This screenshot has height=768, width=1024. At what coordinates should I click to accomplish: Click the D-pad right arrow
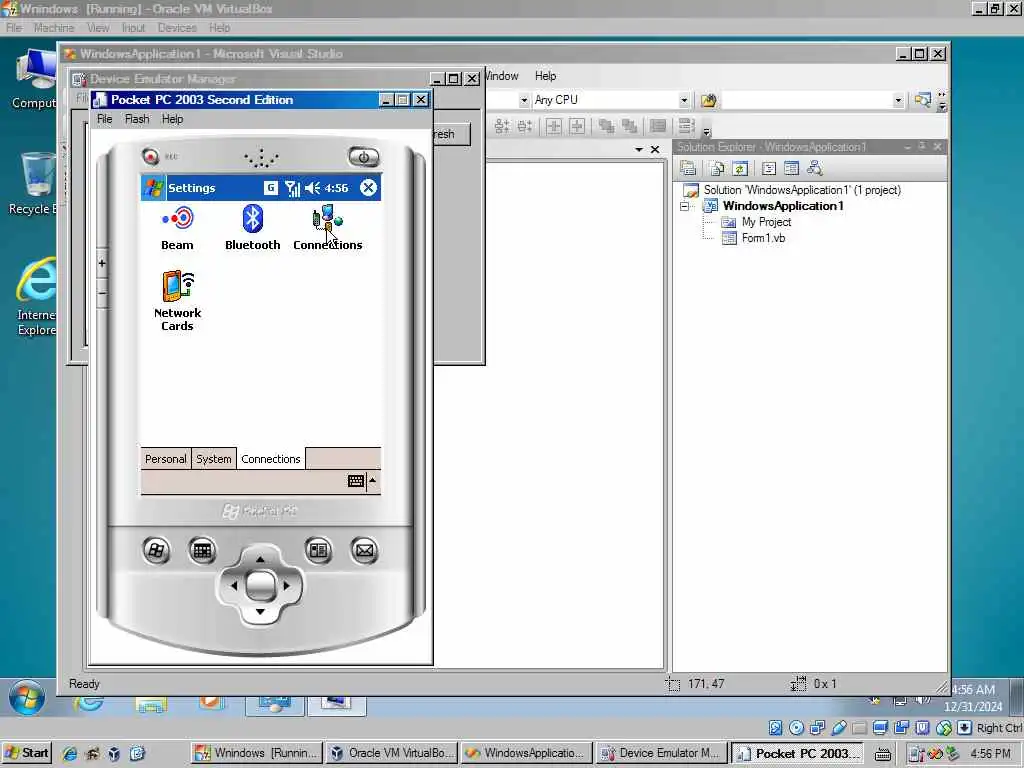[x=287, y=586]
